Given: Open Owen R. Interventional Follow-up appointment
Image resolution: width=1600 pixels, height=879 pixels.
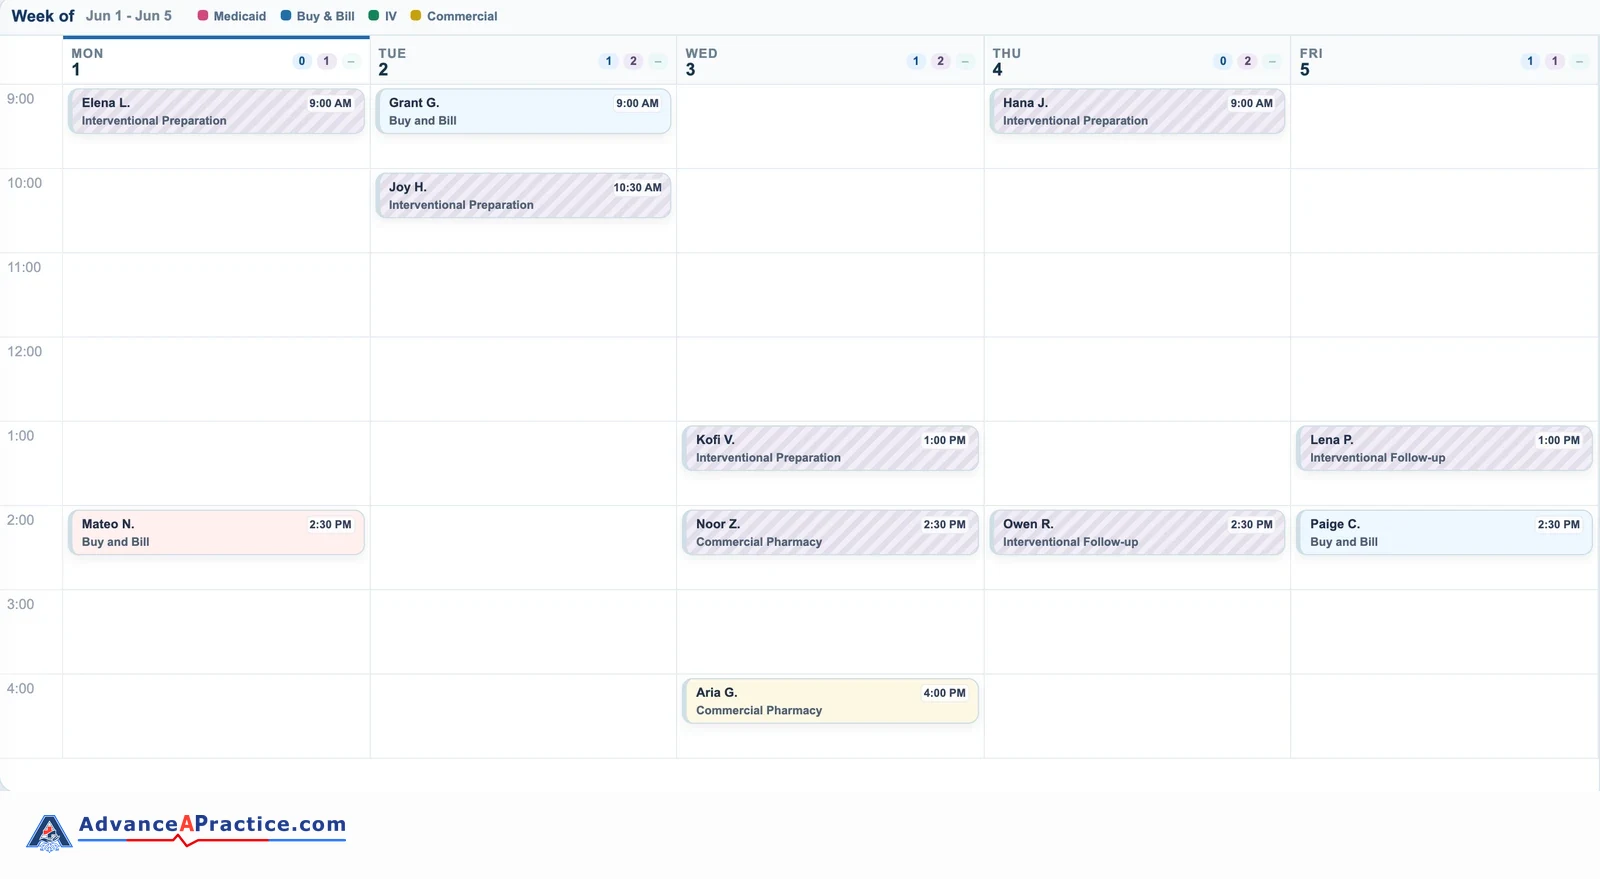Looking at the screenshot, I should 1137,532.
